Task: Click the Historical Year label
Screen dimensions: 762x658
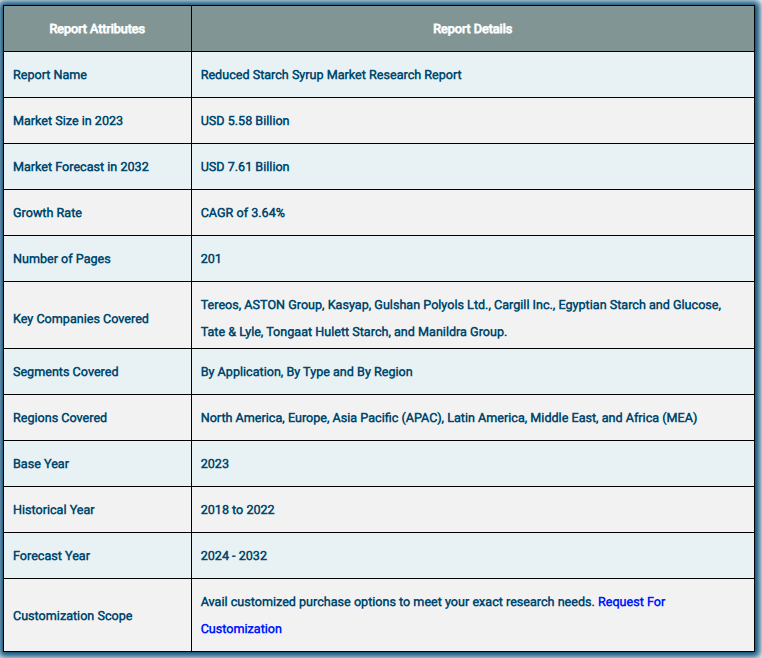Action: point(53,510)
